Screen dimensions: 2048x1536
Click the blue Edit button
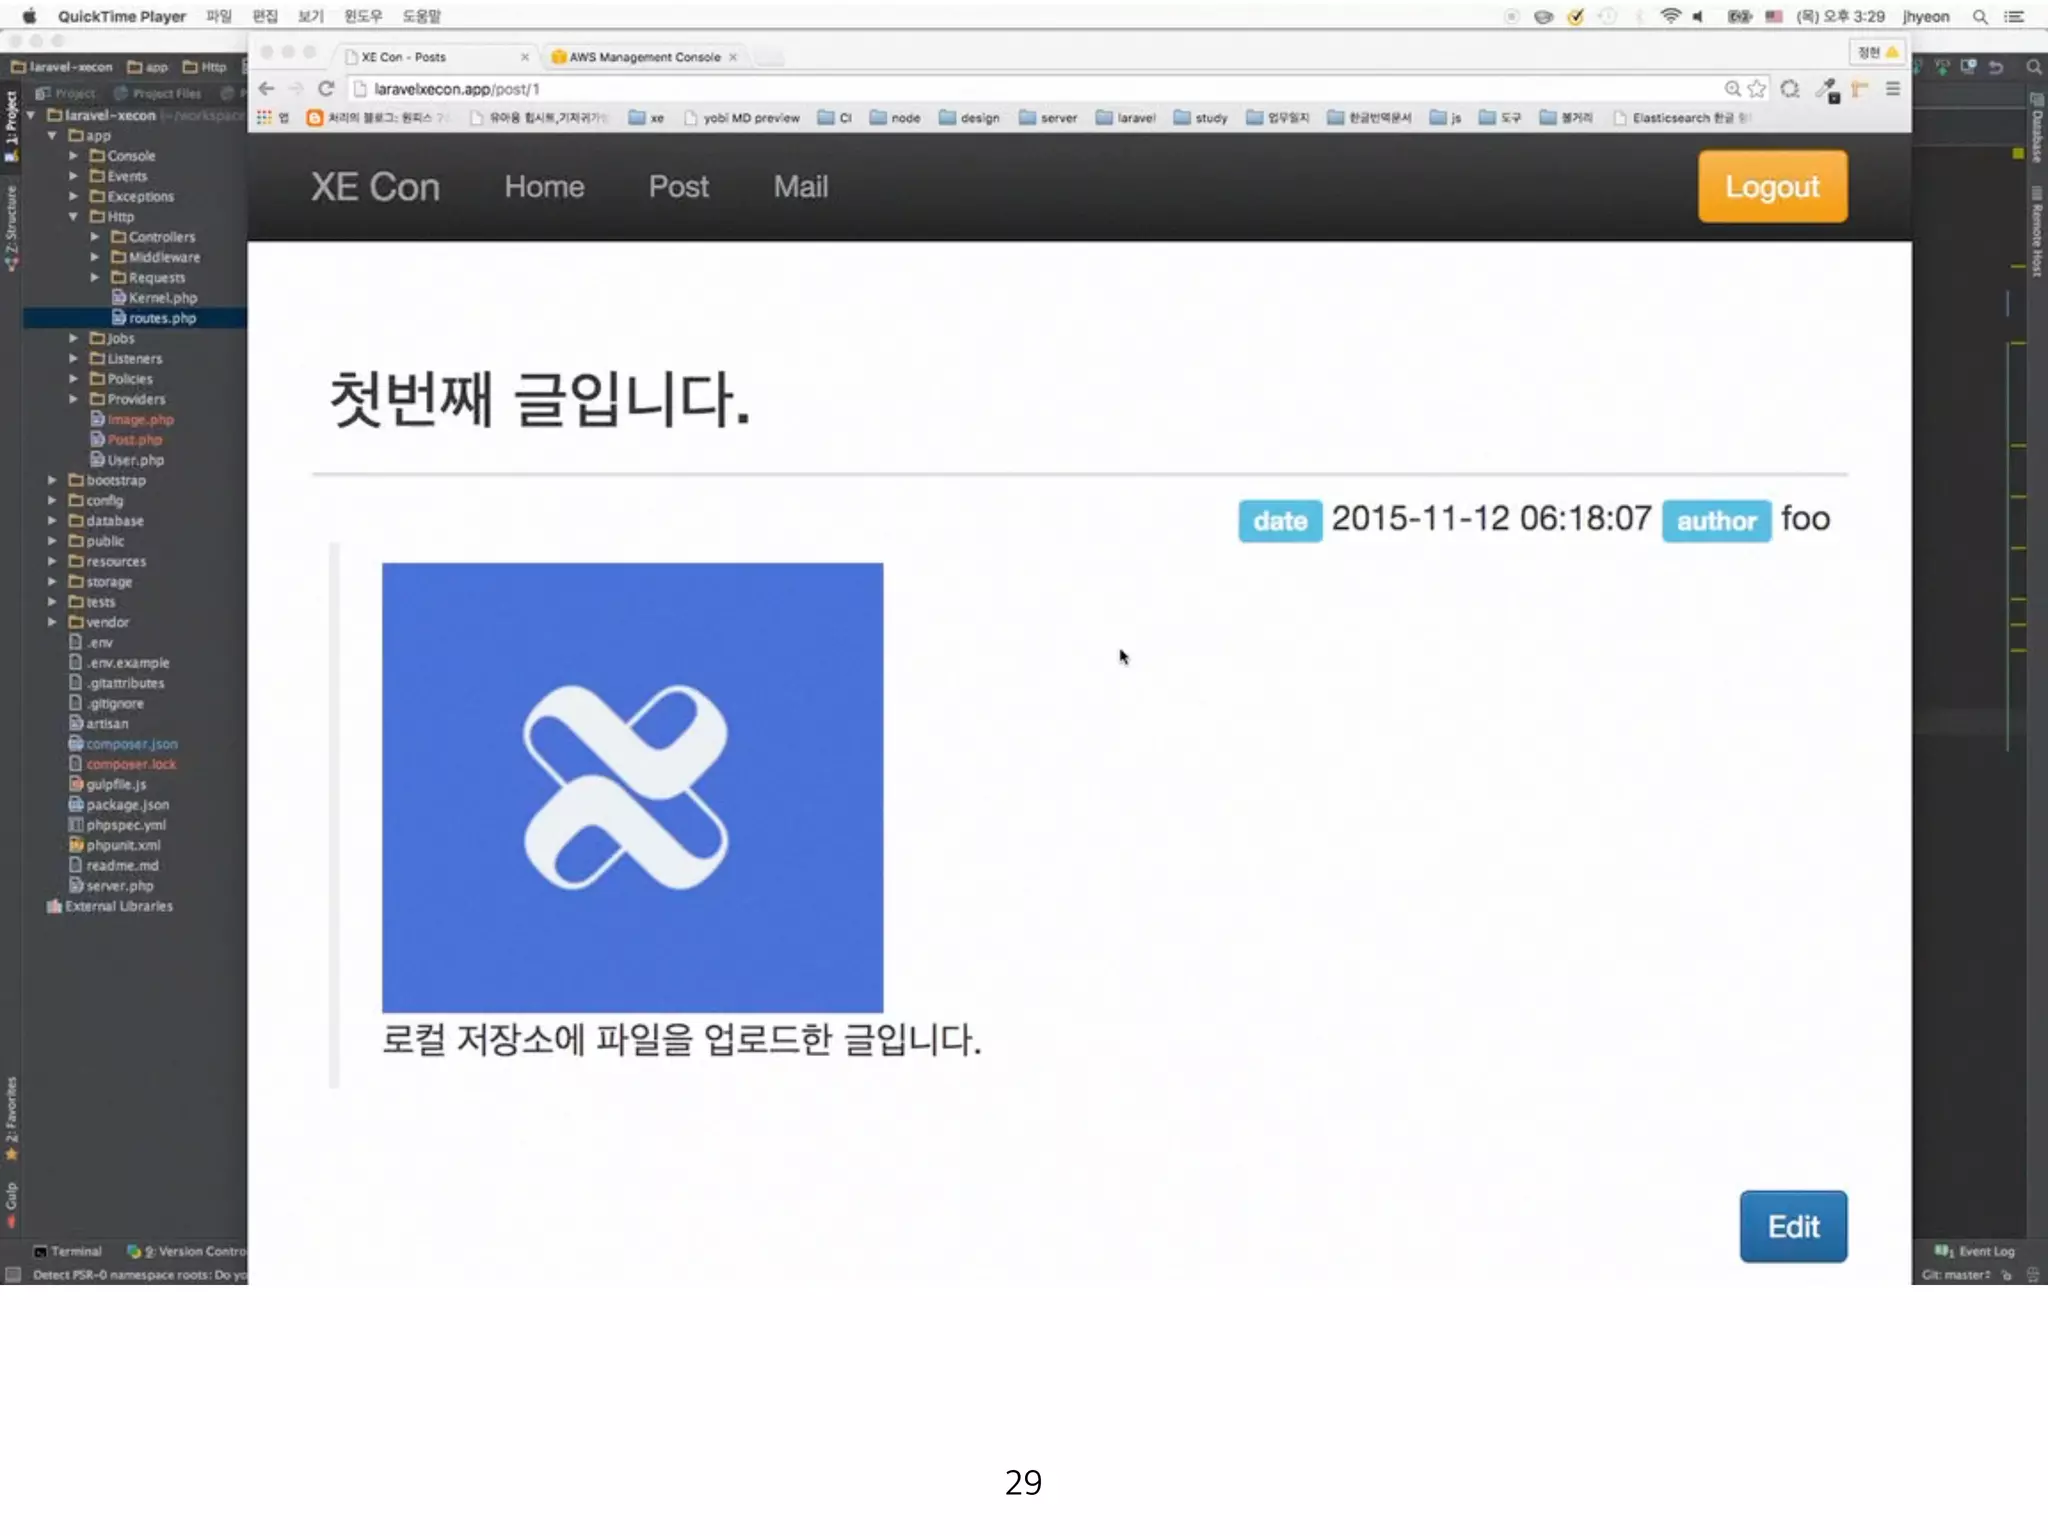point(1793,1226)
